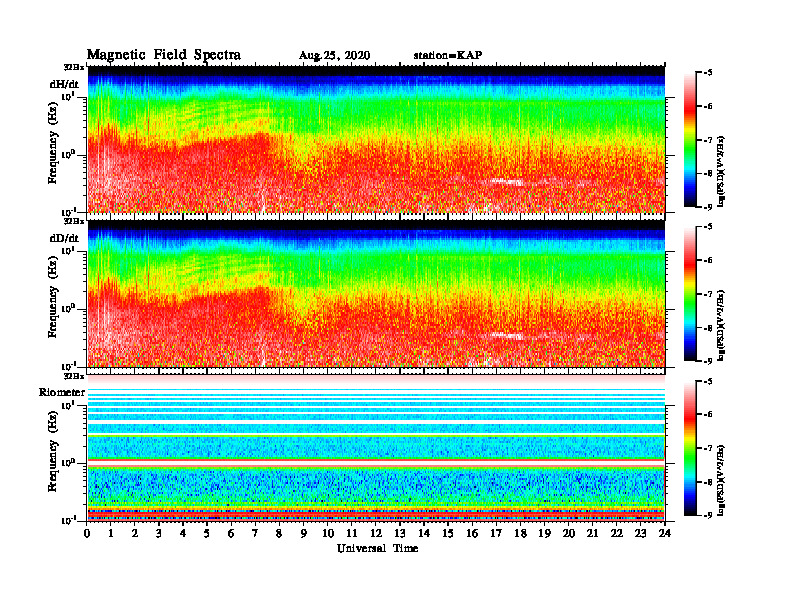Screen dimensions: 792x612
Task: Click the "Magnetic Field Spectra" title
Action: pos(164,55)
